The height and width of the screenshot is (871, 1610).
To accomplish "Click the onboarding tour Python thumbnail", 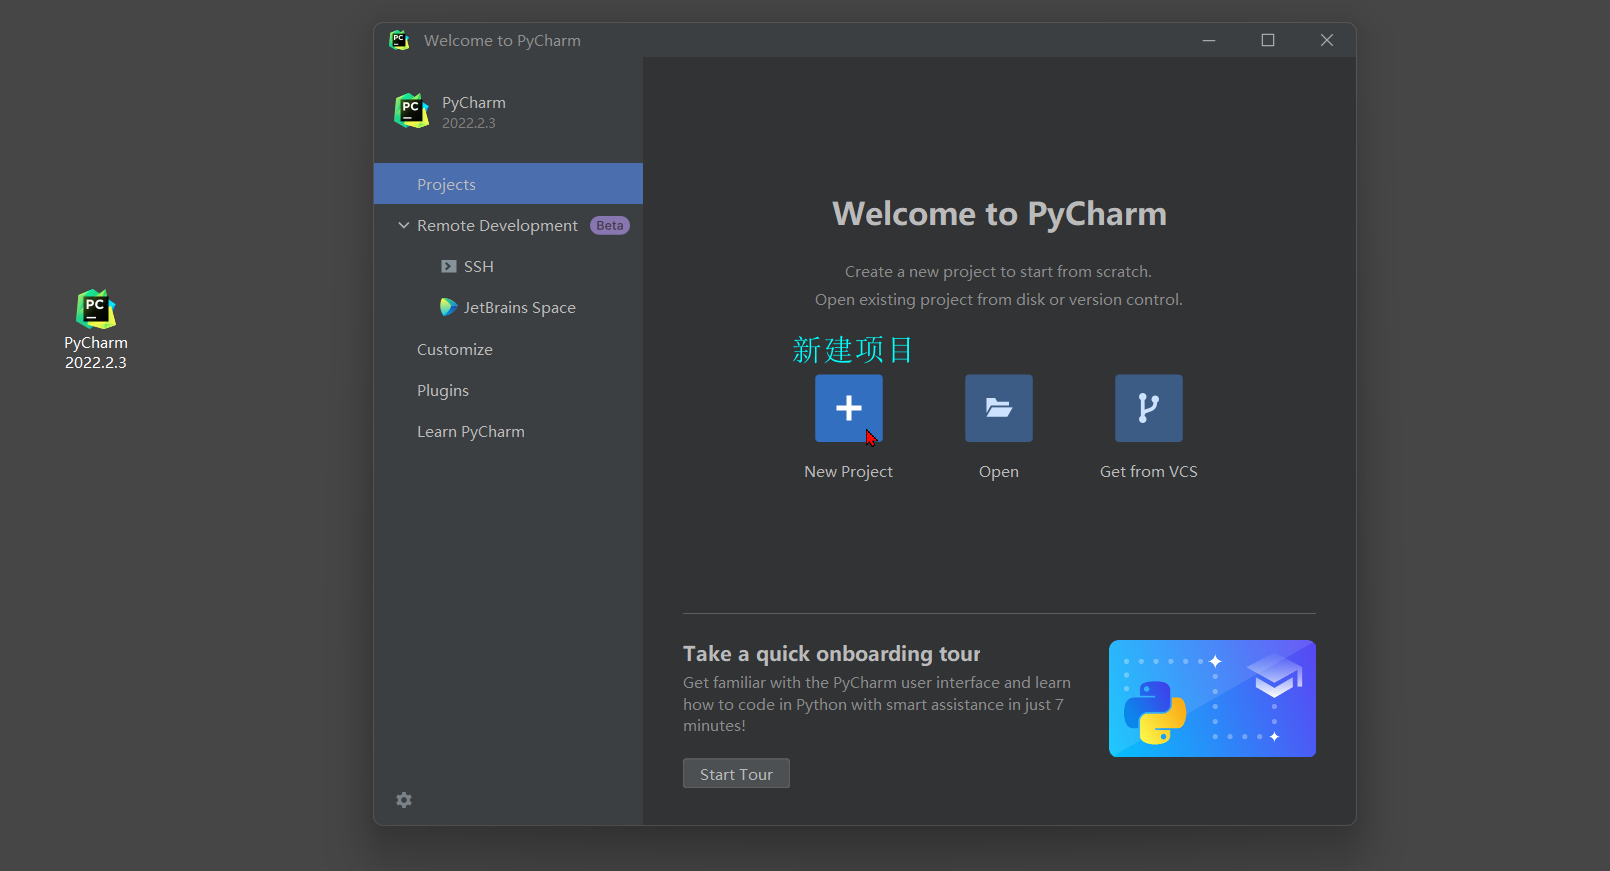I will pos(1212,698).
